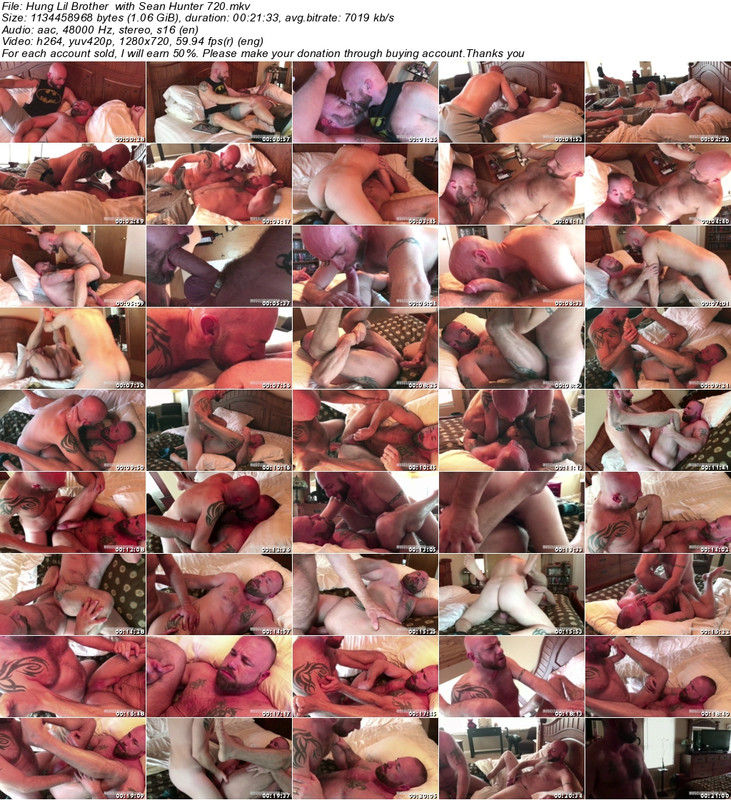Select the frame with timestamp 00:14:02
The height and width of the screenshot is (800, 731).
pos(657,512)
